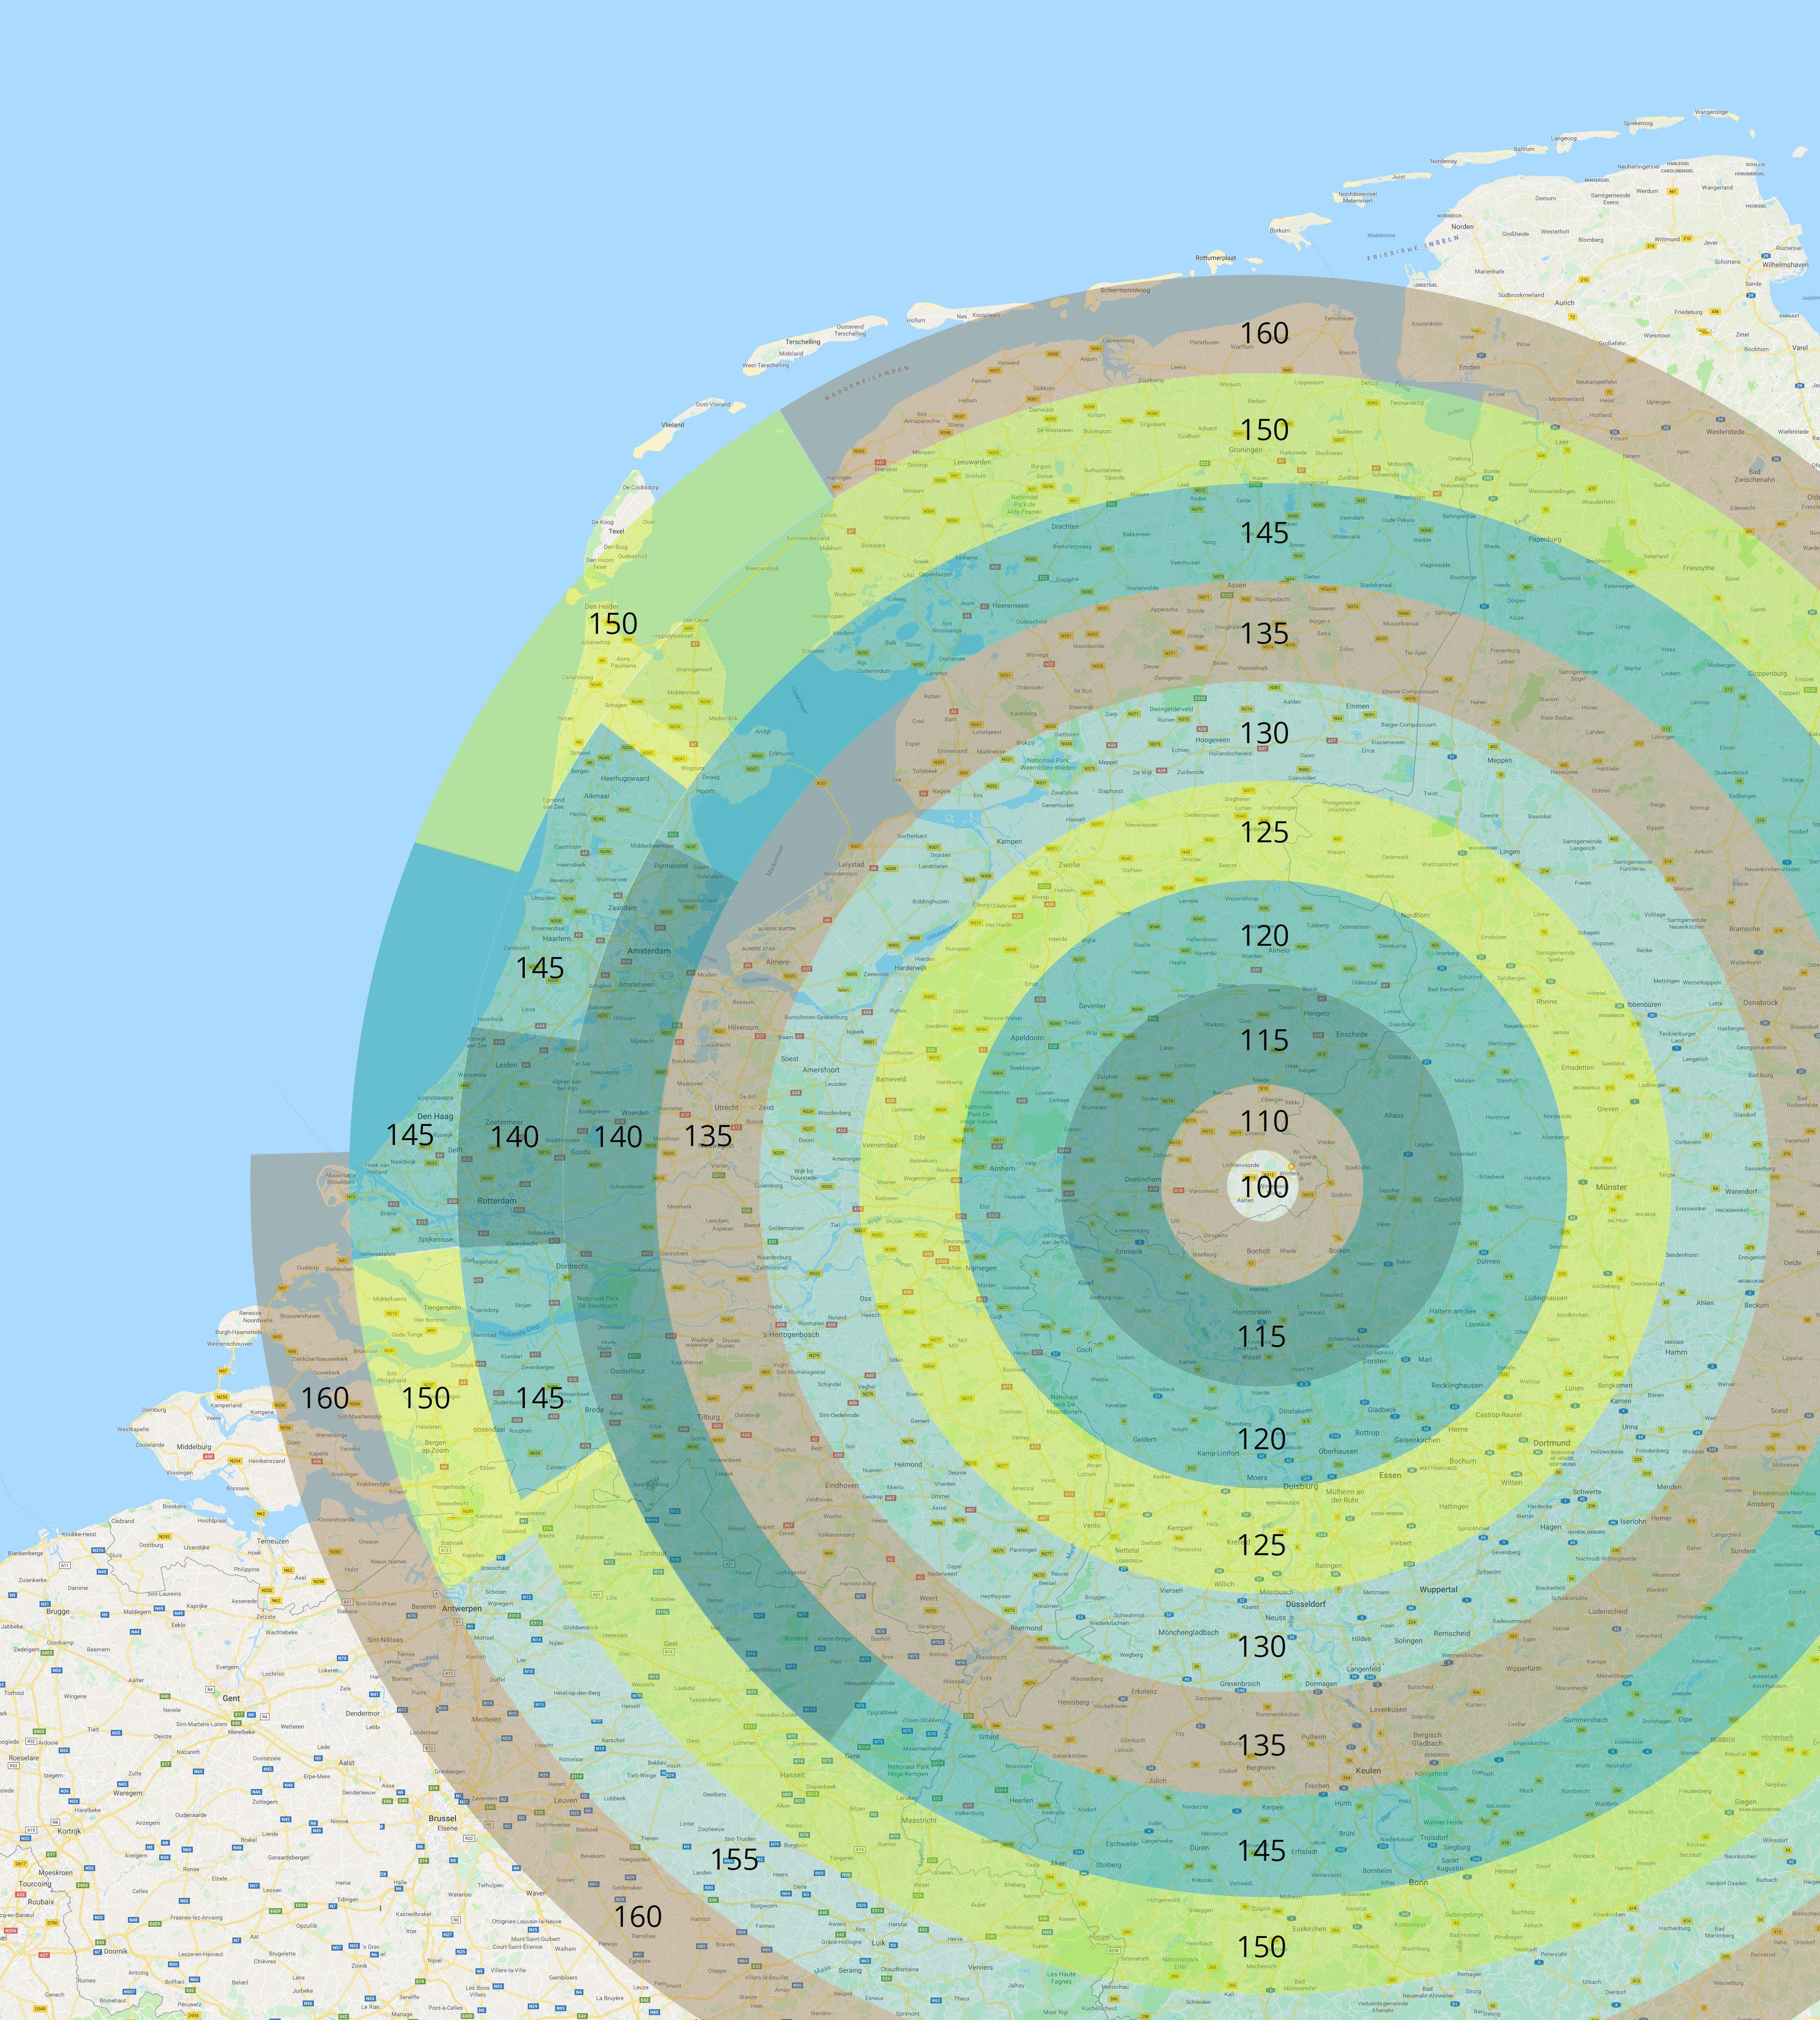The height and width of the screenshot is (2020, 1820).
Task: Select the Antwerpen city label
Action: click(462, 1609)
